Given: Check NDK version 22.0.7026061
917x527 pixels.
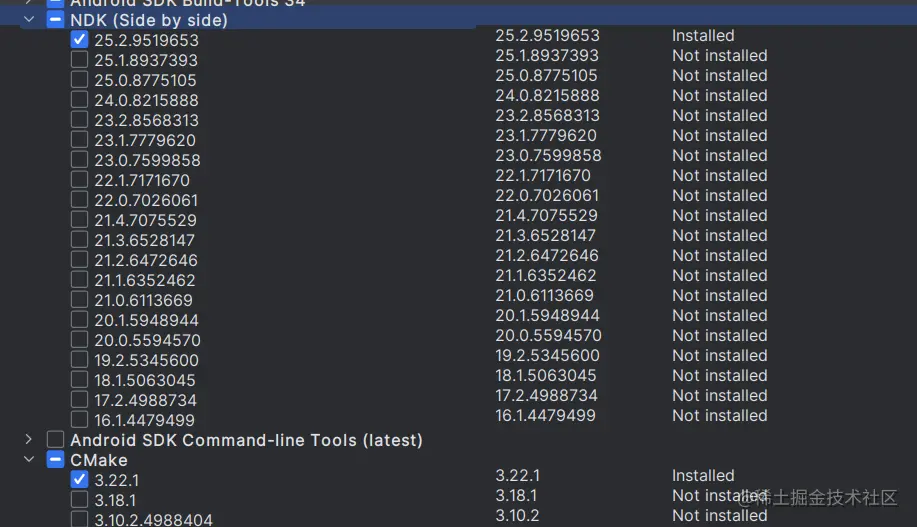Looking at the screenshot, I should (80, 199).
